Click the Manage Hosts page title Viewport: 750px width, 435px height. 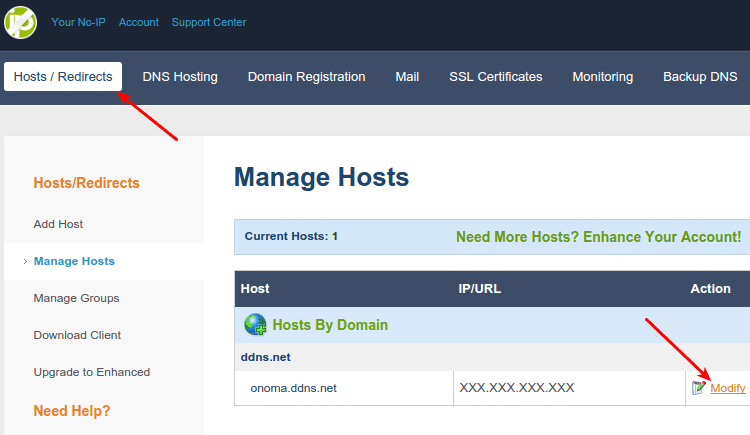click(321, 177)
